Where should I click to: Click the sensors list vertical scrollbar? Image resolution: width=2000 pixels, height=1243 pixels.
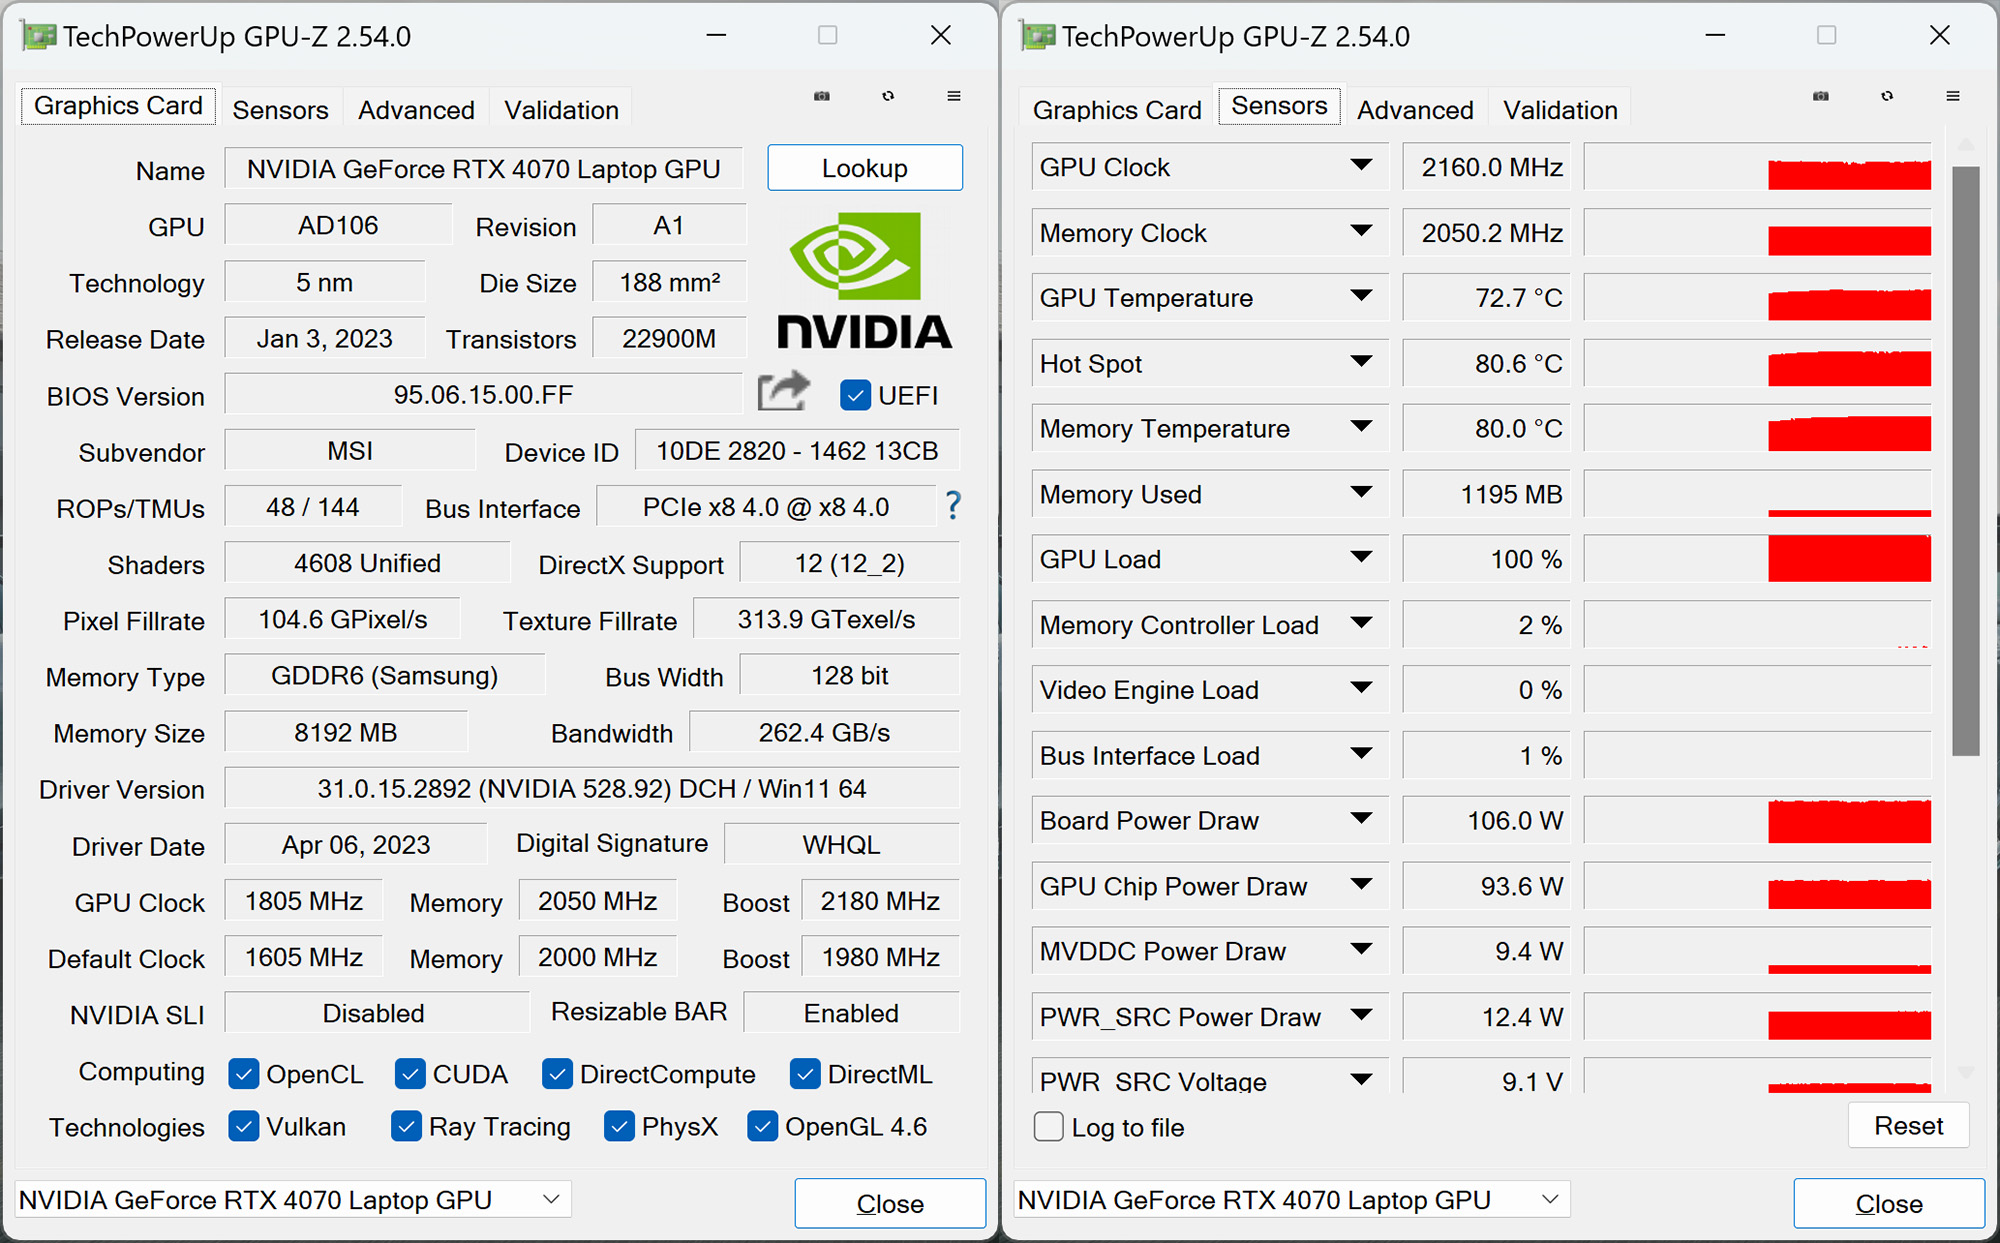tap(1965, 460)
